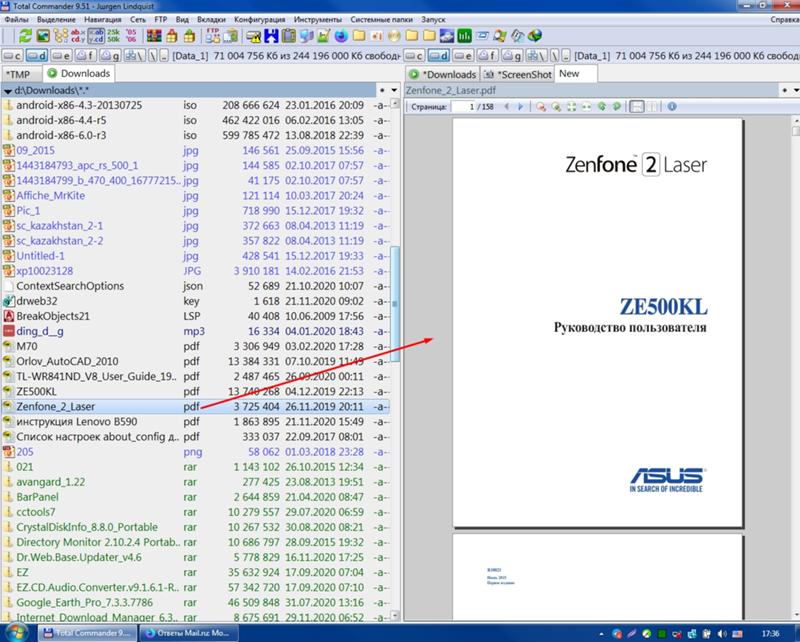Select file ZE500KL in the list
The image size is (800, 642).
pyautogui.click(x=195, y=391)
